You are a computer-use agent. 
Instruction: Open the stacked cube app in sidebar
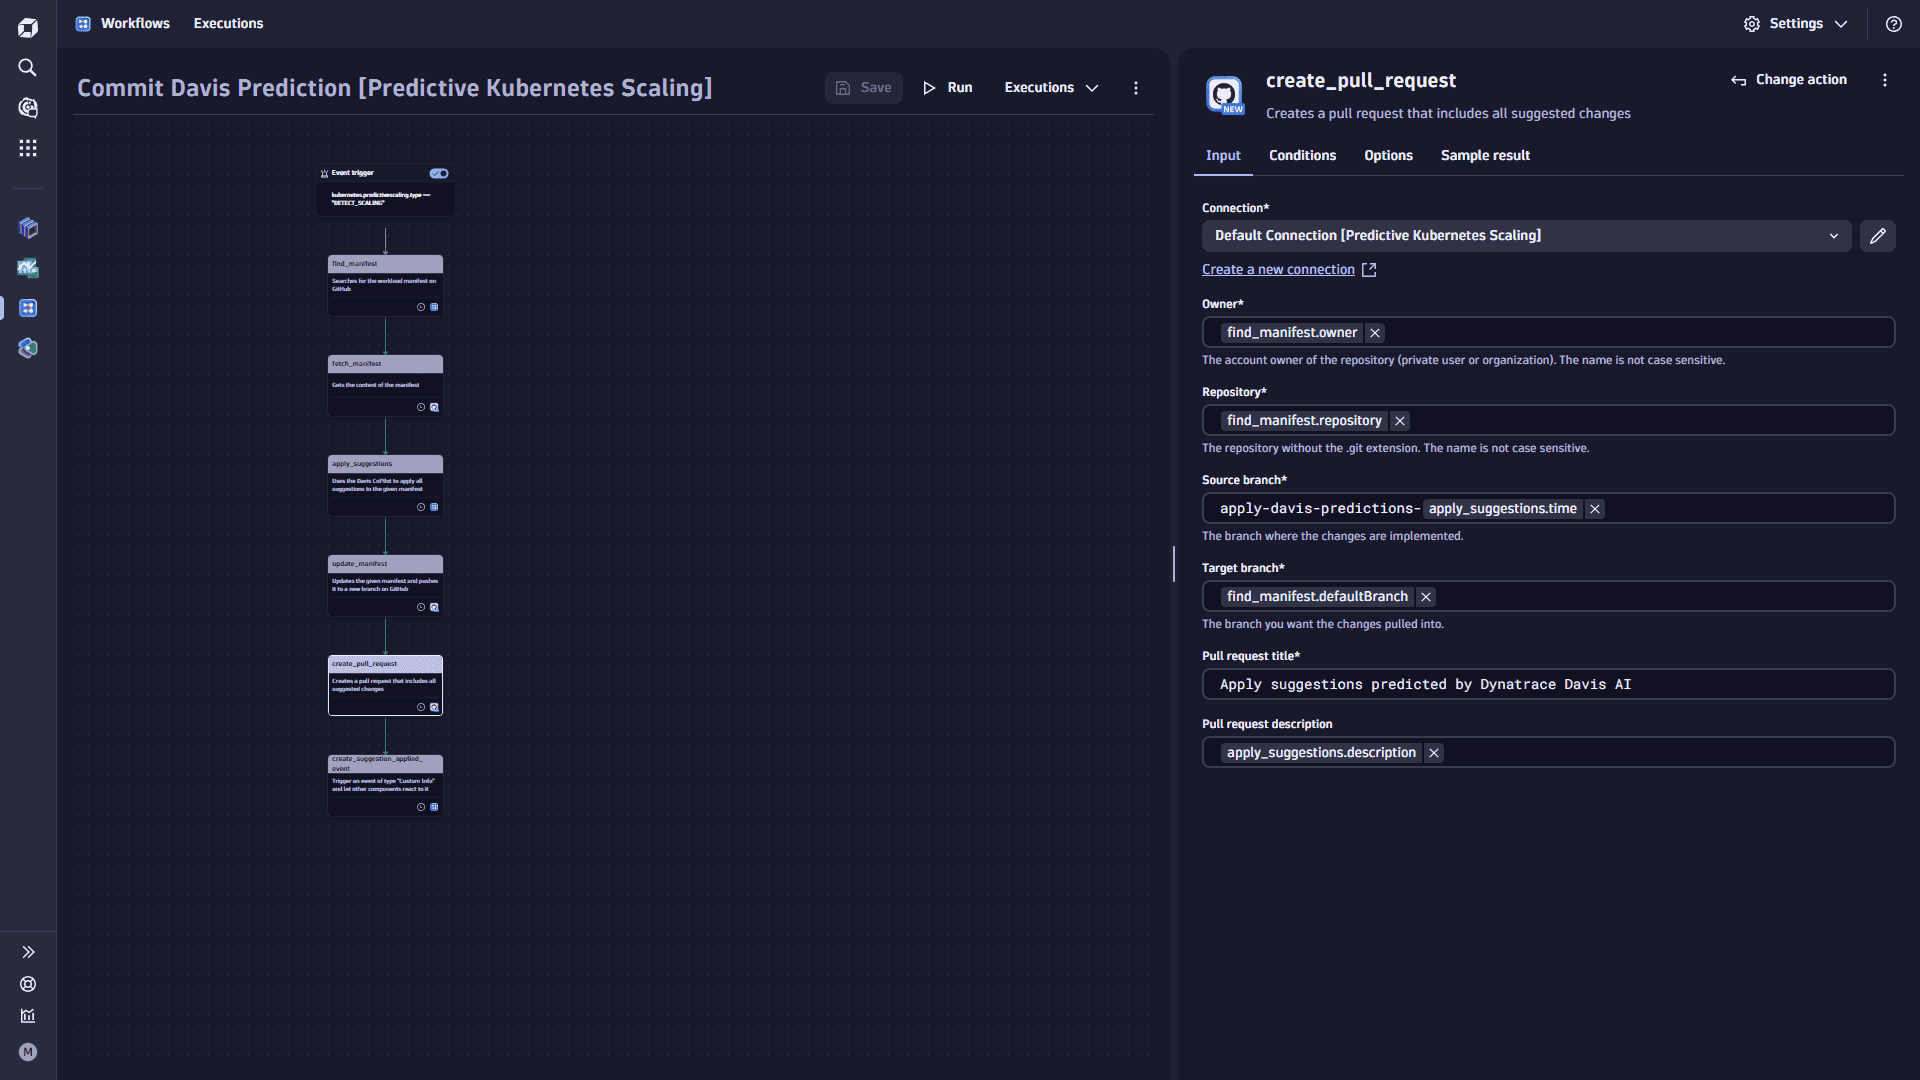click(28, 228)
